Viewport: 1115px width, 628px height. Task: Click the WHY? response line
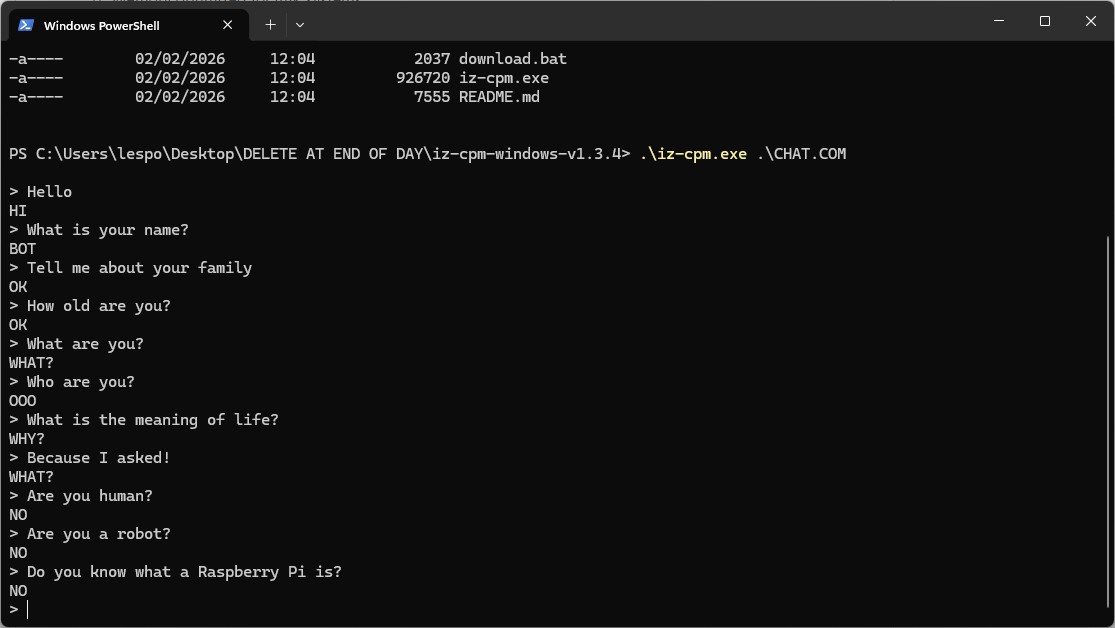pos(27,439)
